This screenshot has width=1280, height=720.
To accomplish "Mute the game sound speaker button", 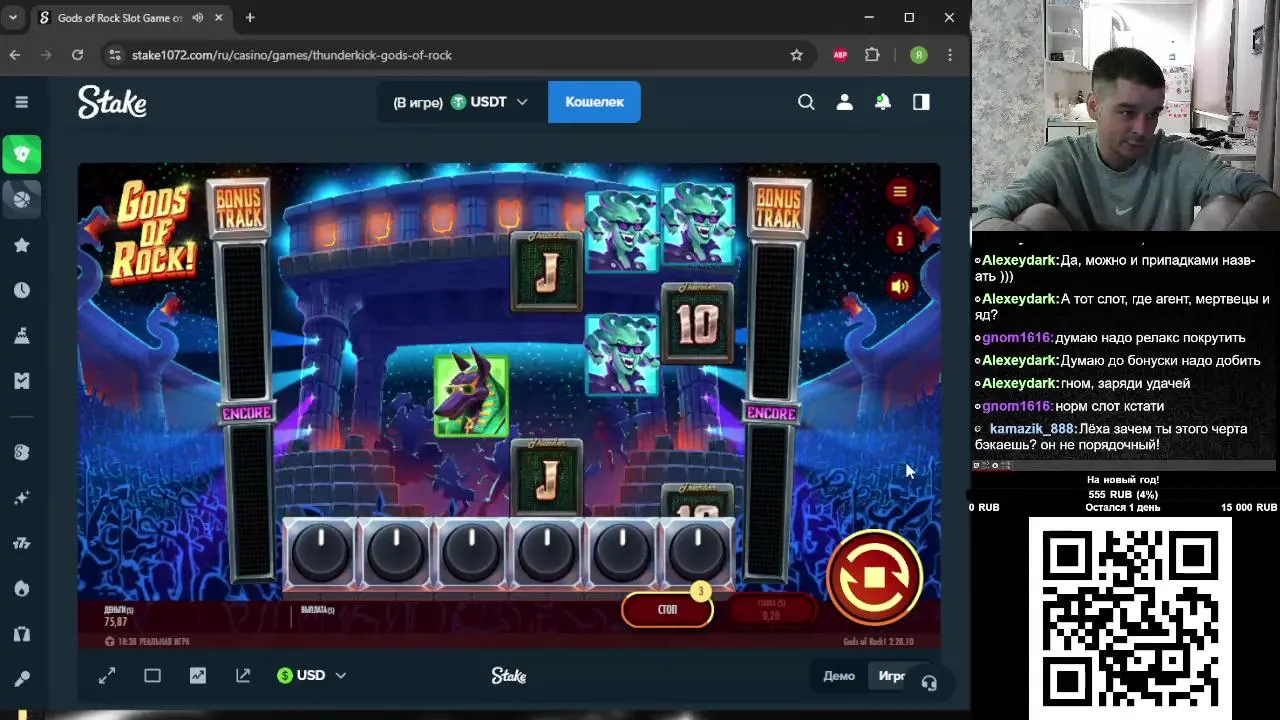I will point(899,287).
